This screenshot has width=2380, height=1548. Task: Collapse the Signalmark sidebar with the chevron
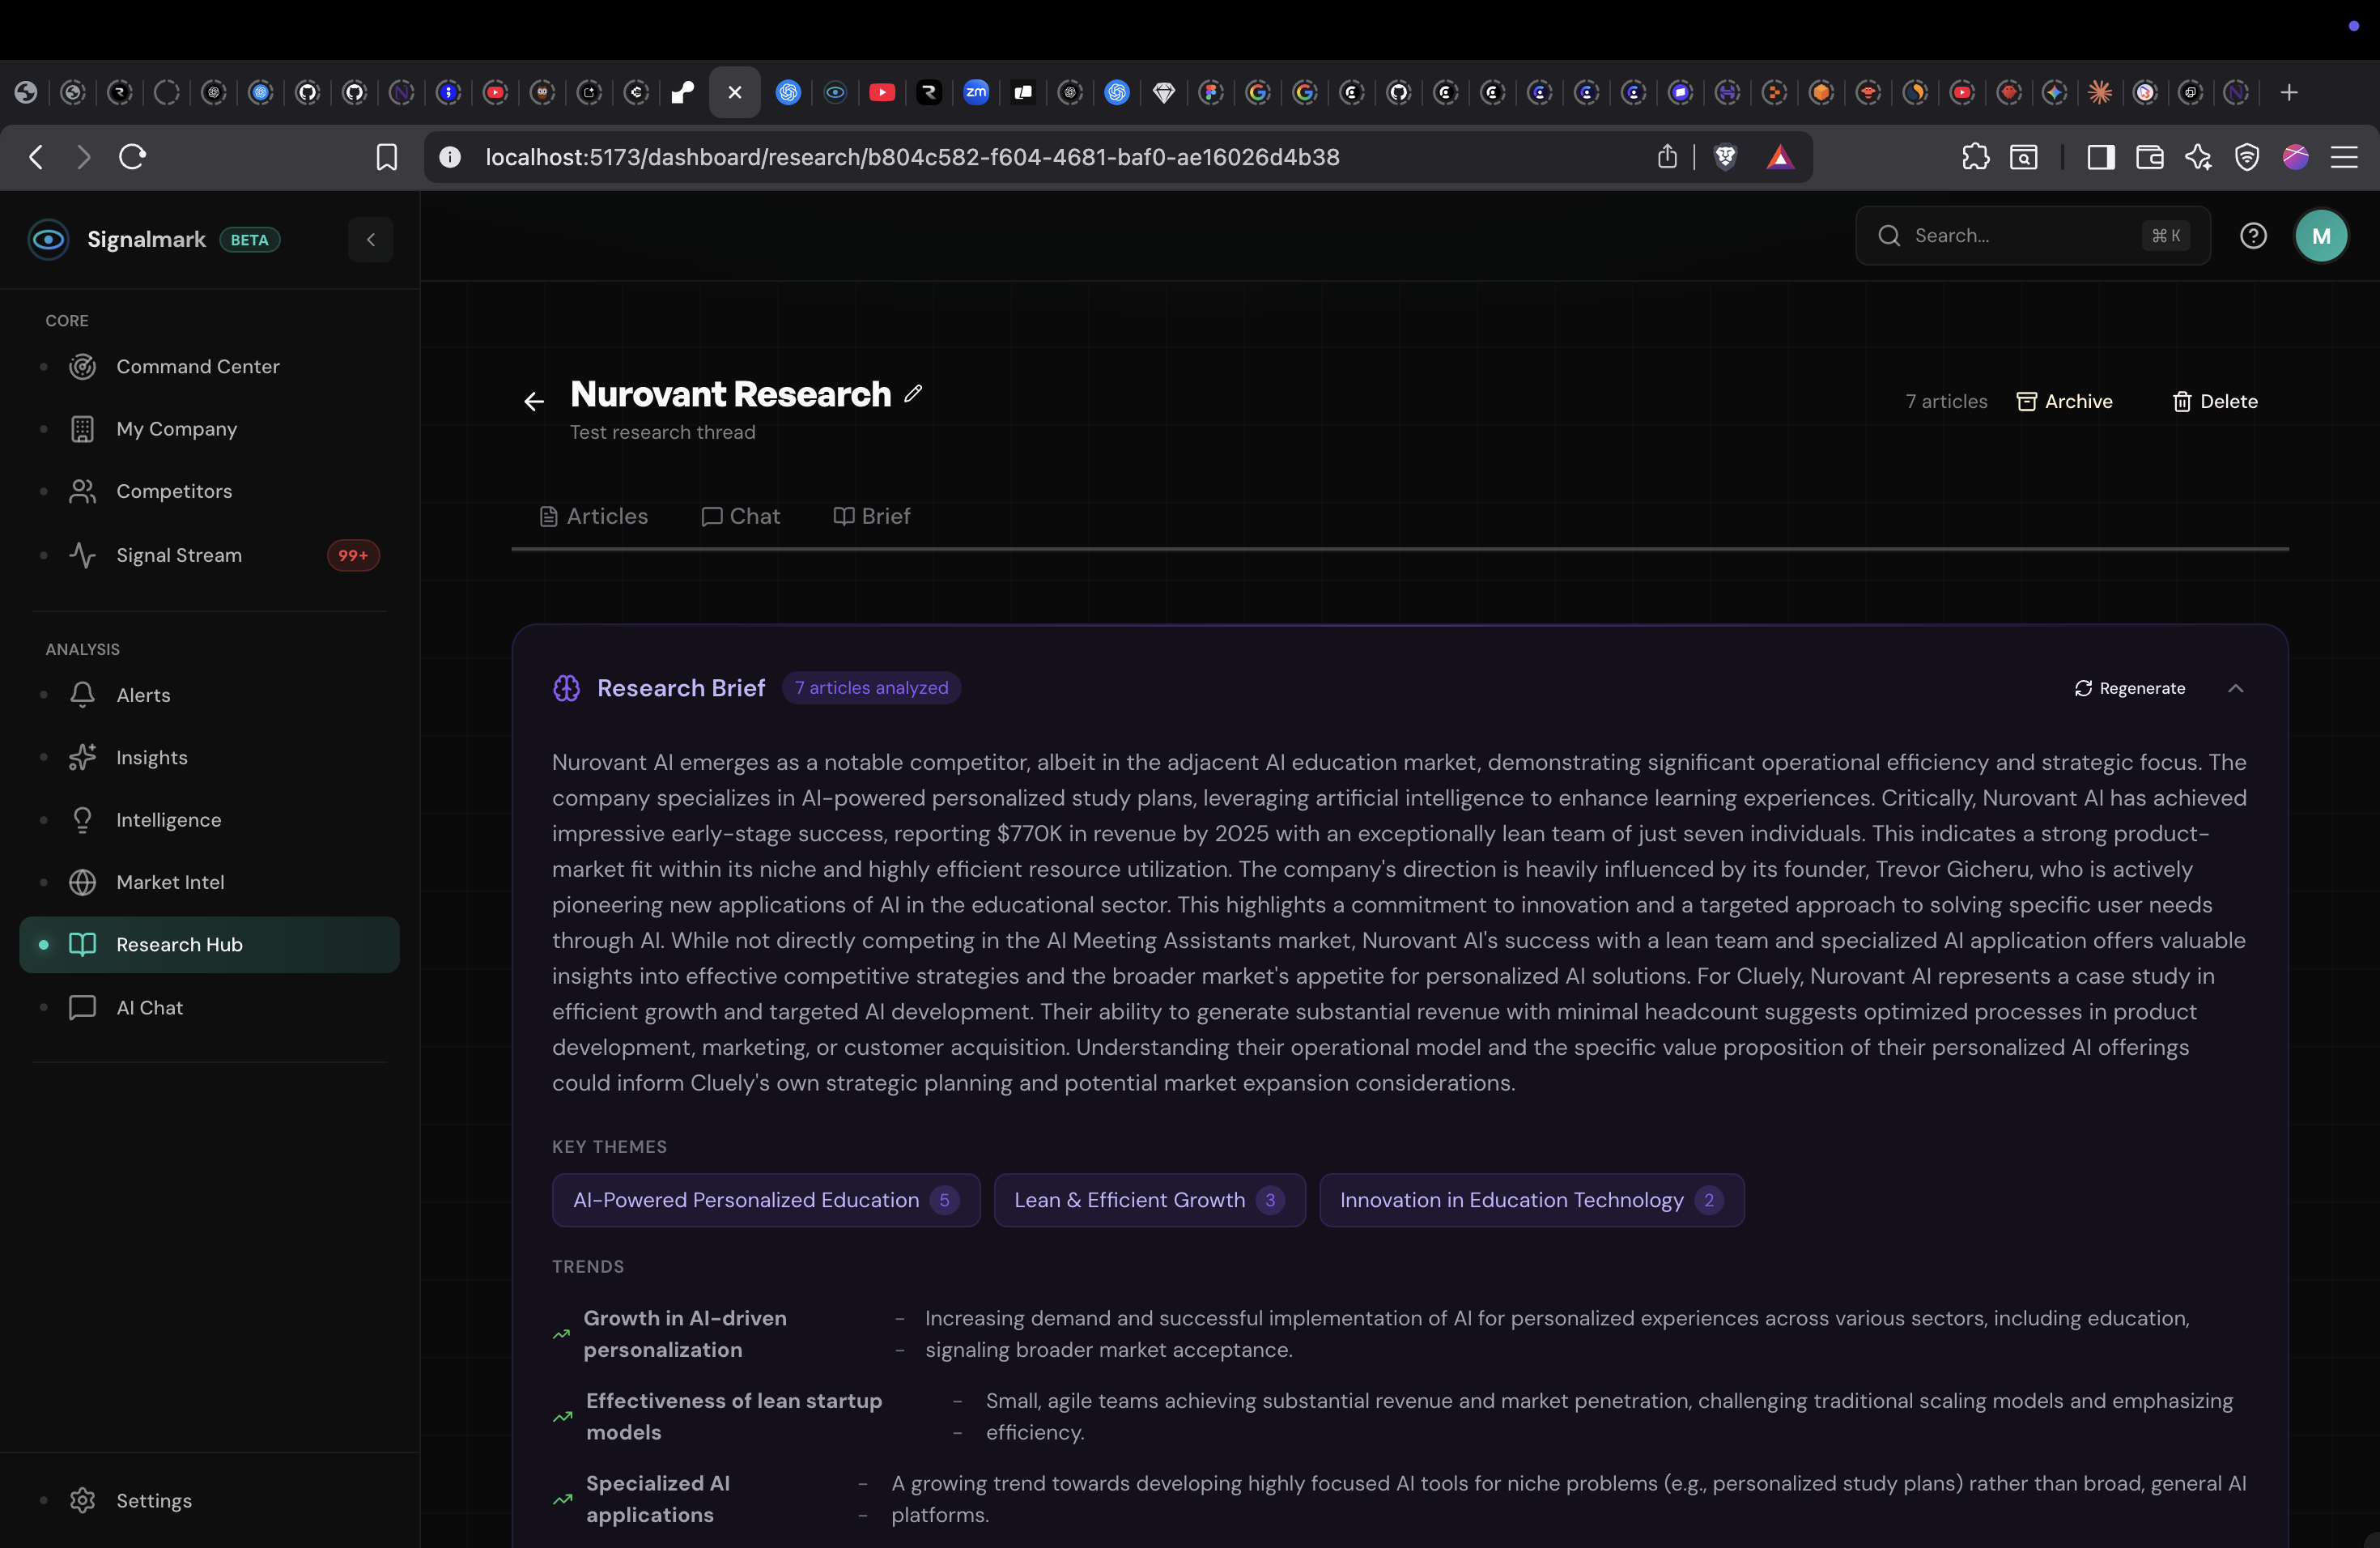tap(370, 240)
